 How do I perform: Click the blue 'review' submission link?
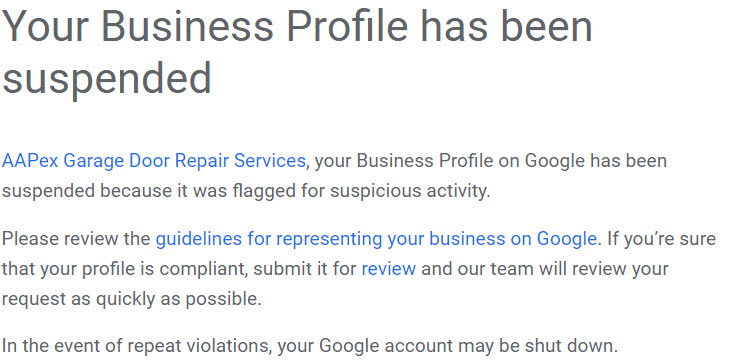point(388,269)
